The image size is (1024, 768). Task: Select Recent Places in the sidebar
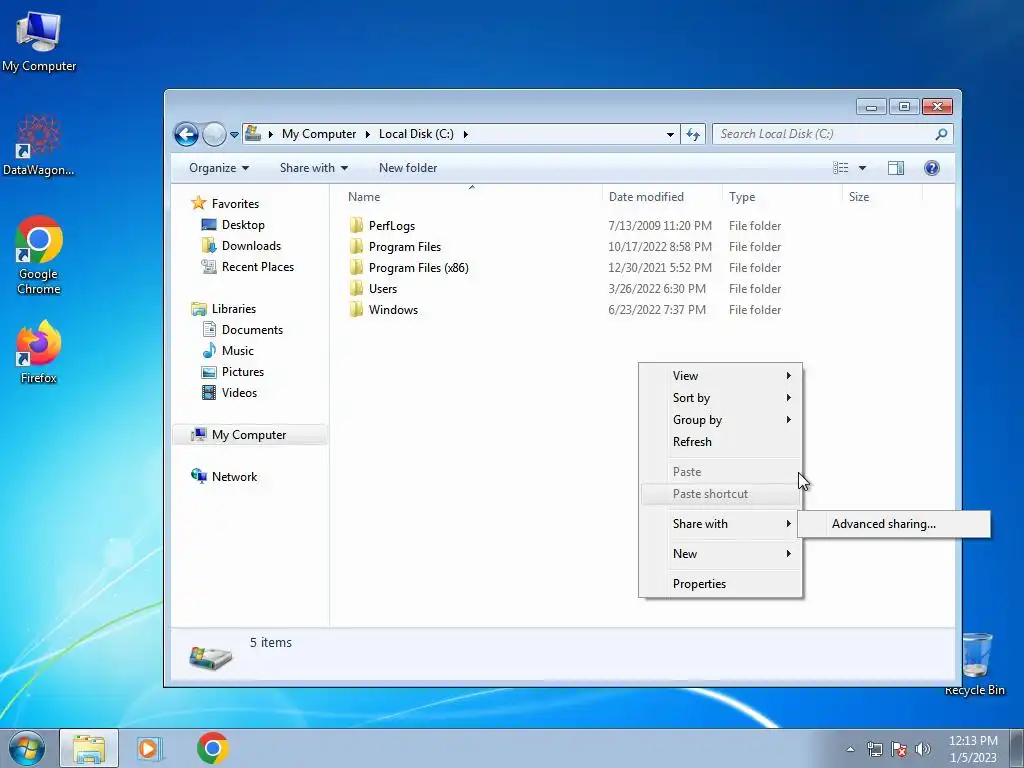(248, 266)
